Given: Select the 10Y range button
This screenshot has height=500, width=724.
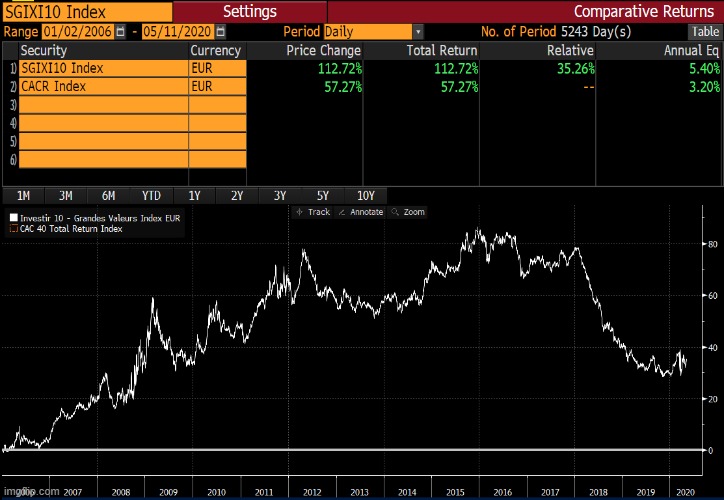Looking at the screenshot, I should tap(366, 195).
